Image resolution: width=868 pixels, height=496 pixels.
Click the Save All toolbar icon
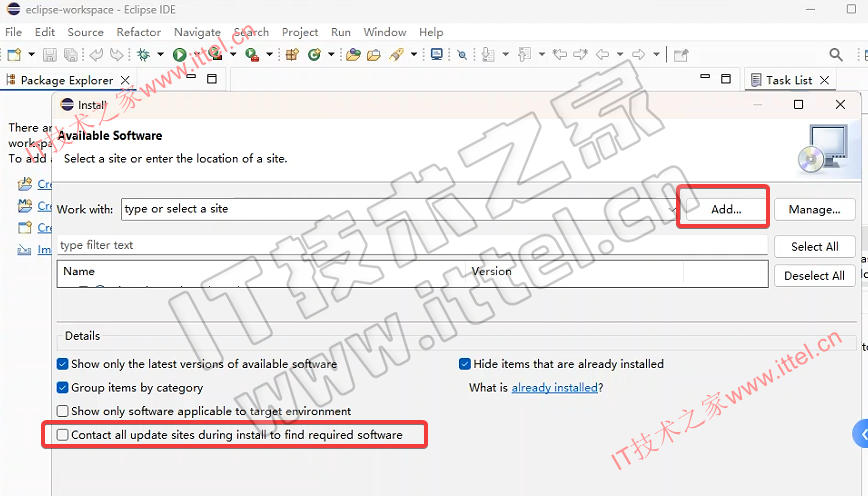click(71, 54)
